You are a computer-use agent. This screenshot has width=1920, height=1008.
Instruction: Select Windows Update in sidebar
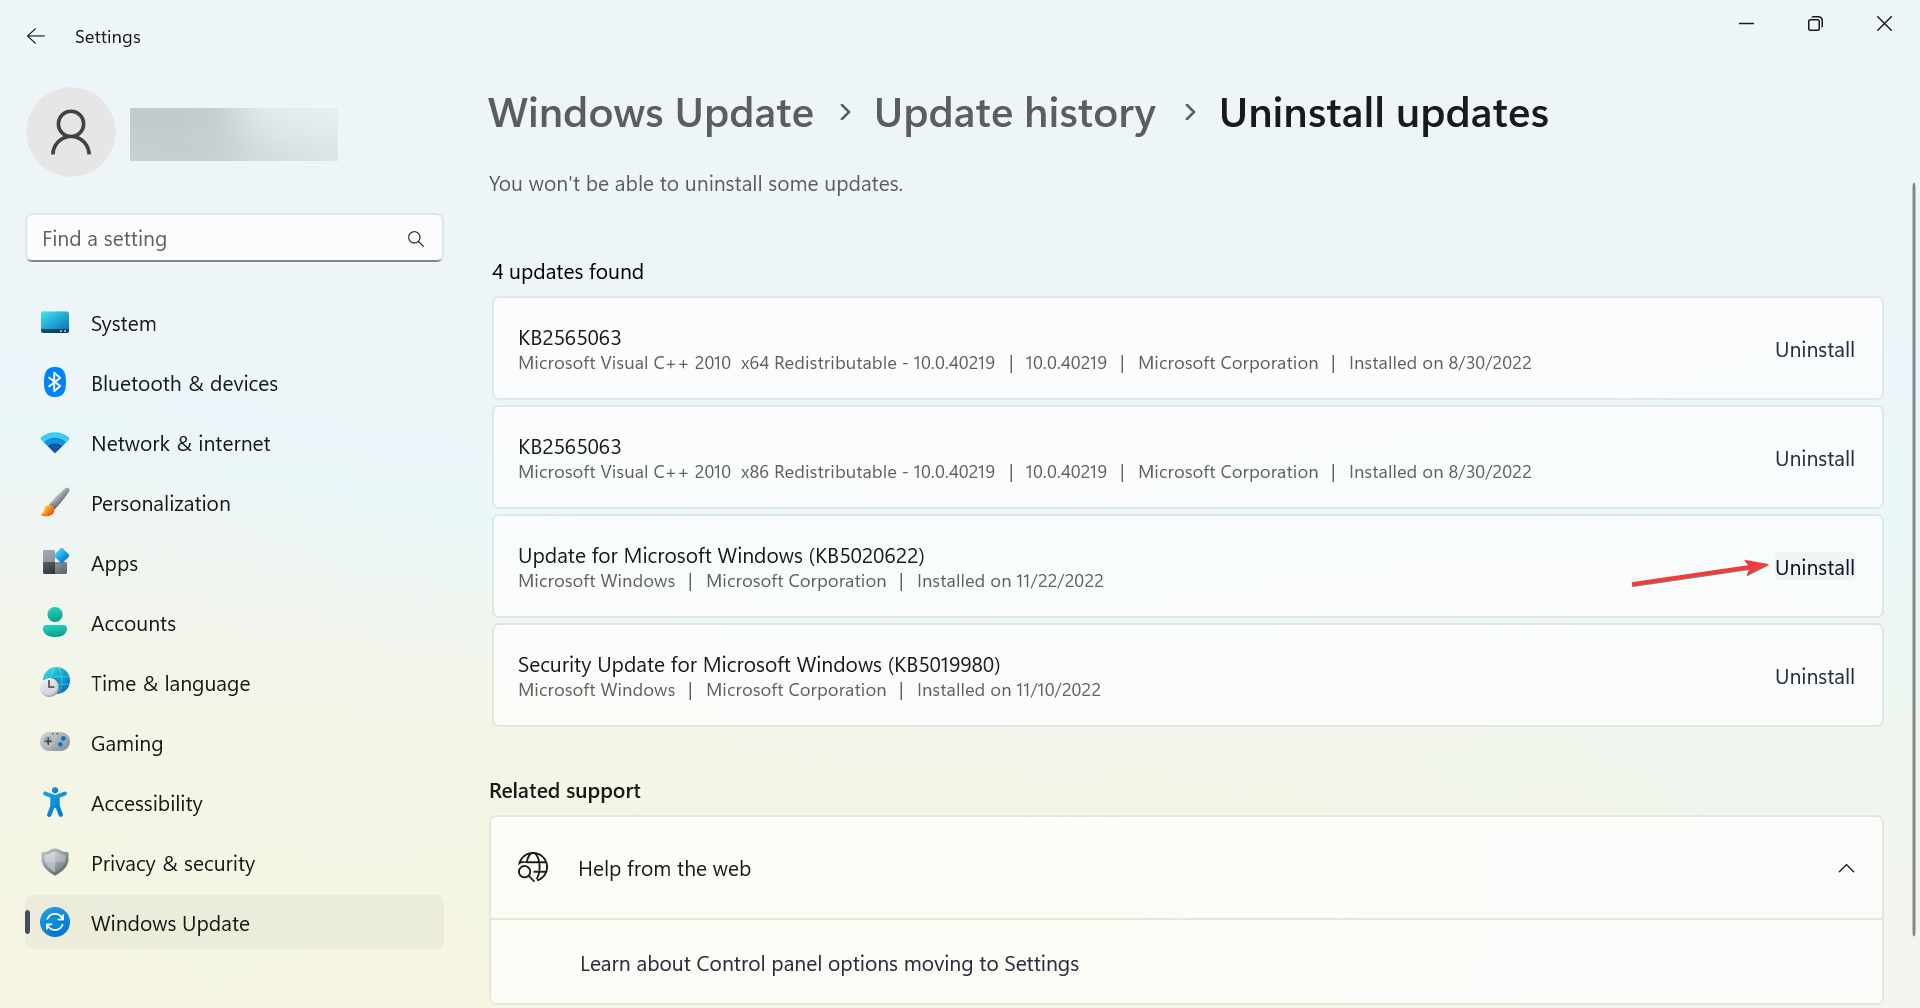click(x=234, y=922)
